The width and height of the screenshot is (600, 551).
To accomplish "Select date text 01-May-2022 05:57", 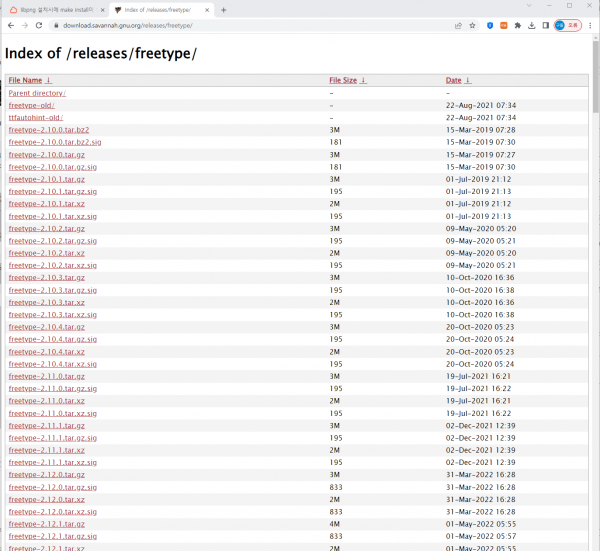I will pos(481,536).
